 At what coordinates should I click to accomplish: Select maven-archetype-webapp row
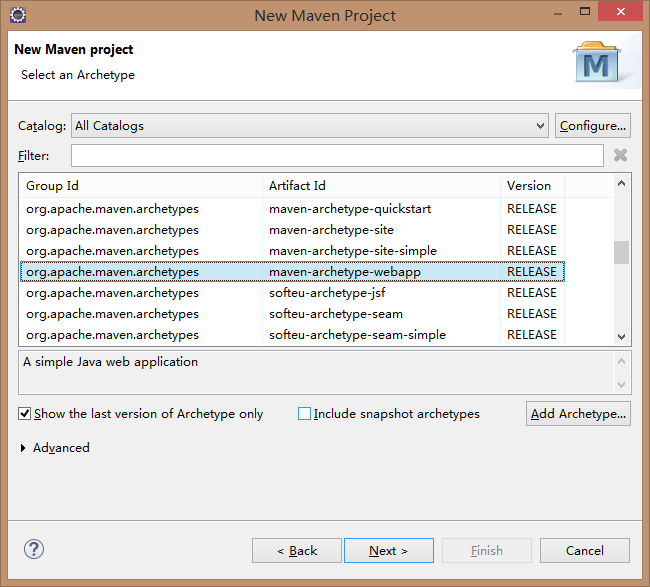coord(292,272)
